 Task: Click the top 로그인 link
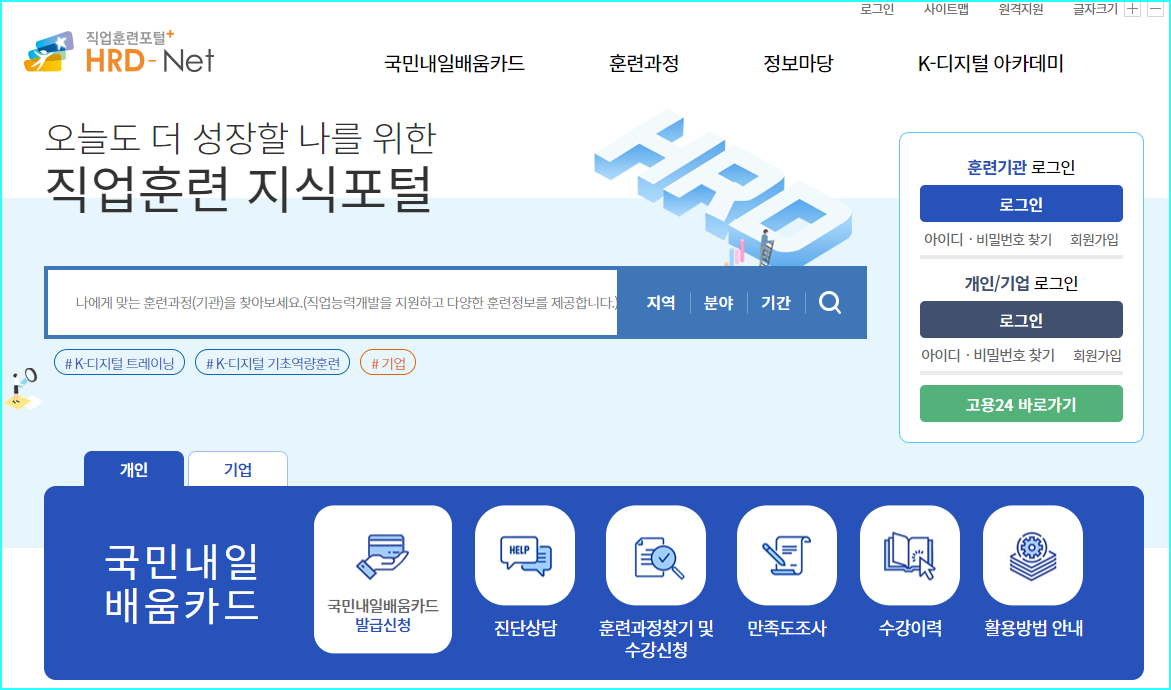click(877, 9)
